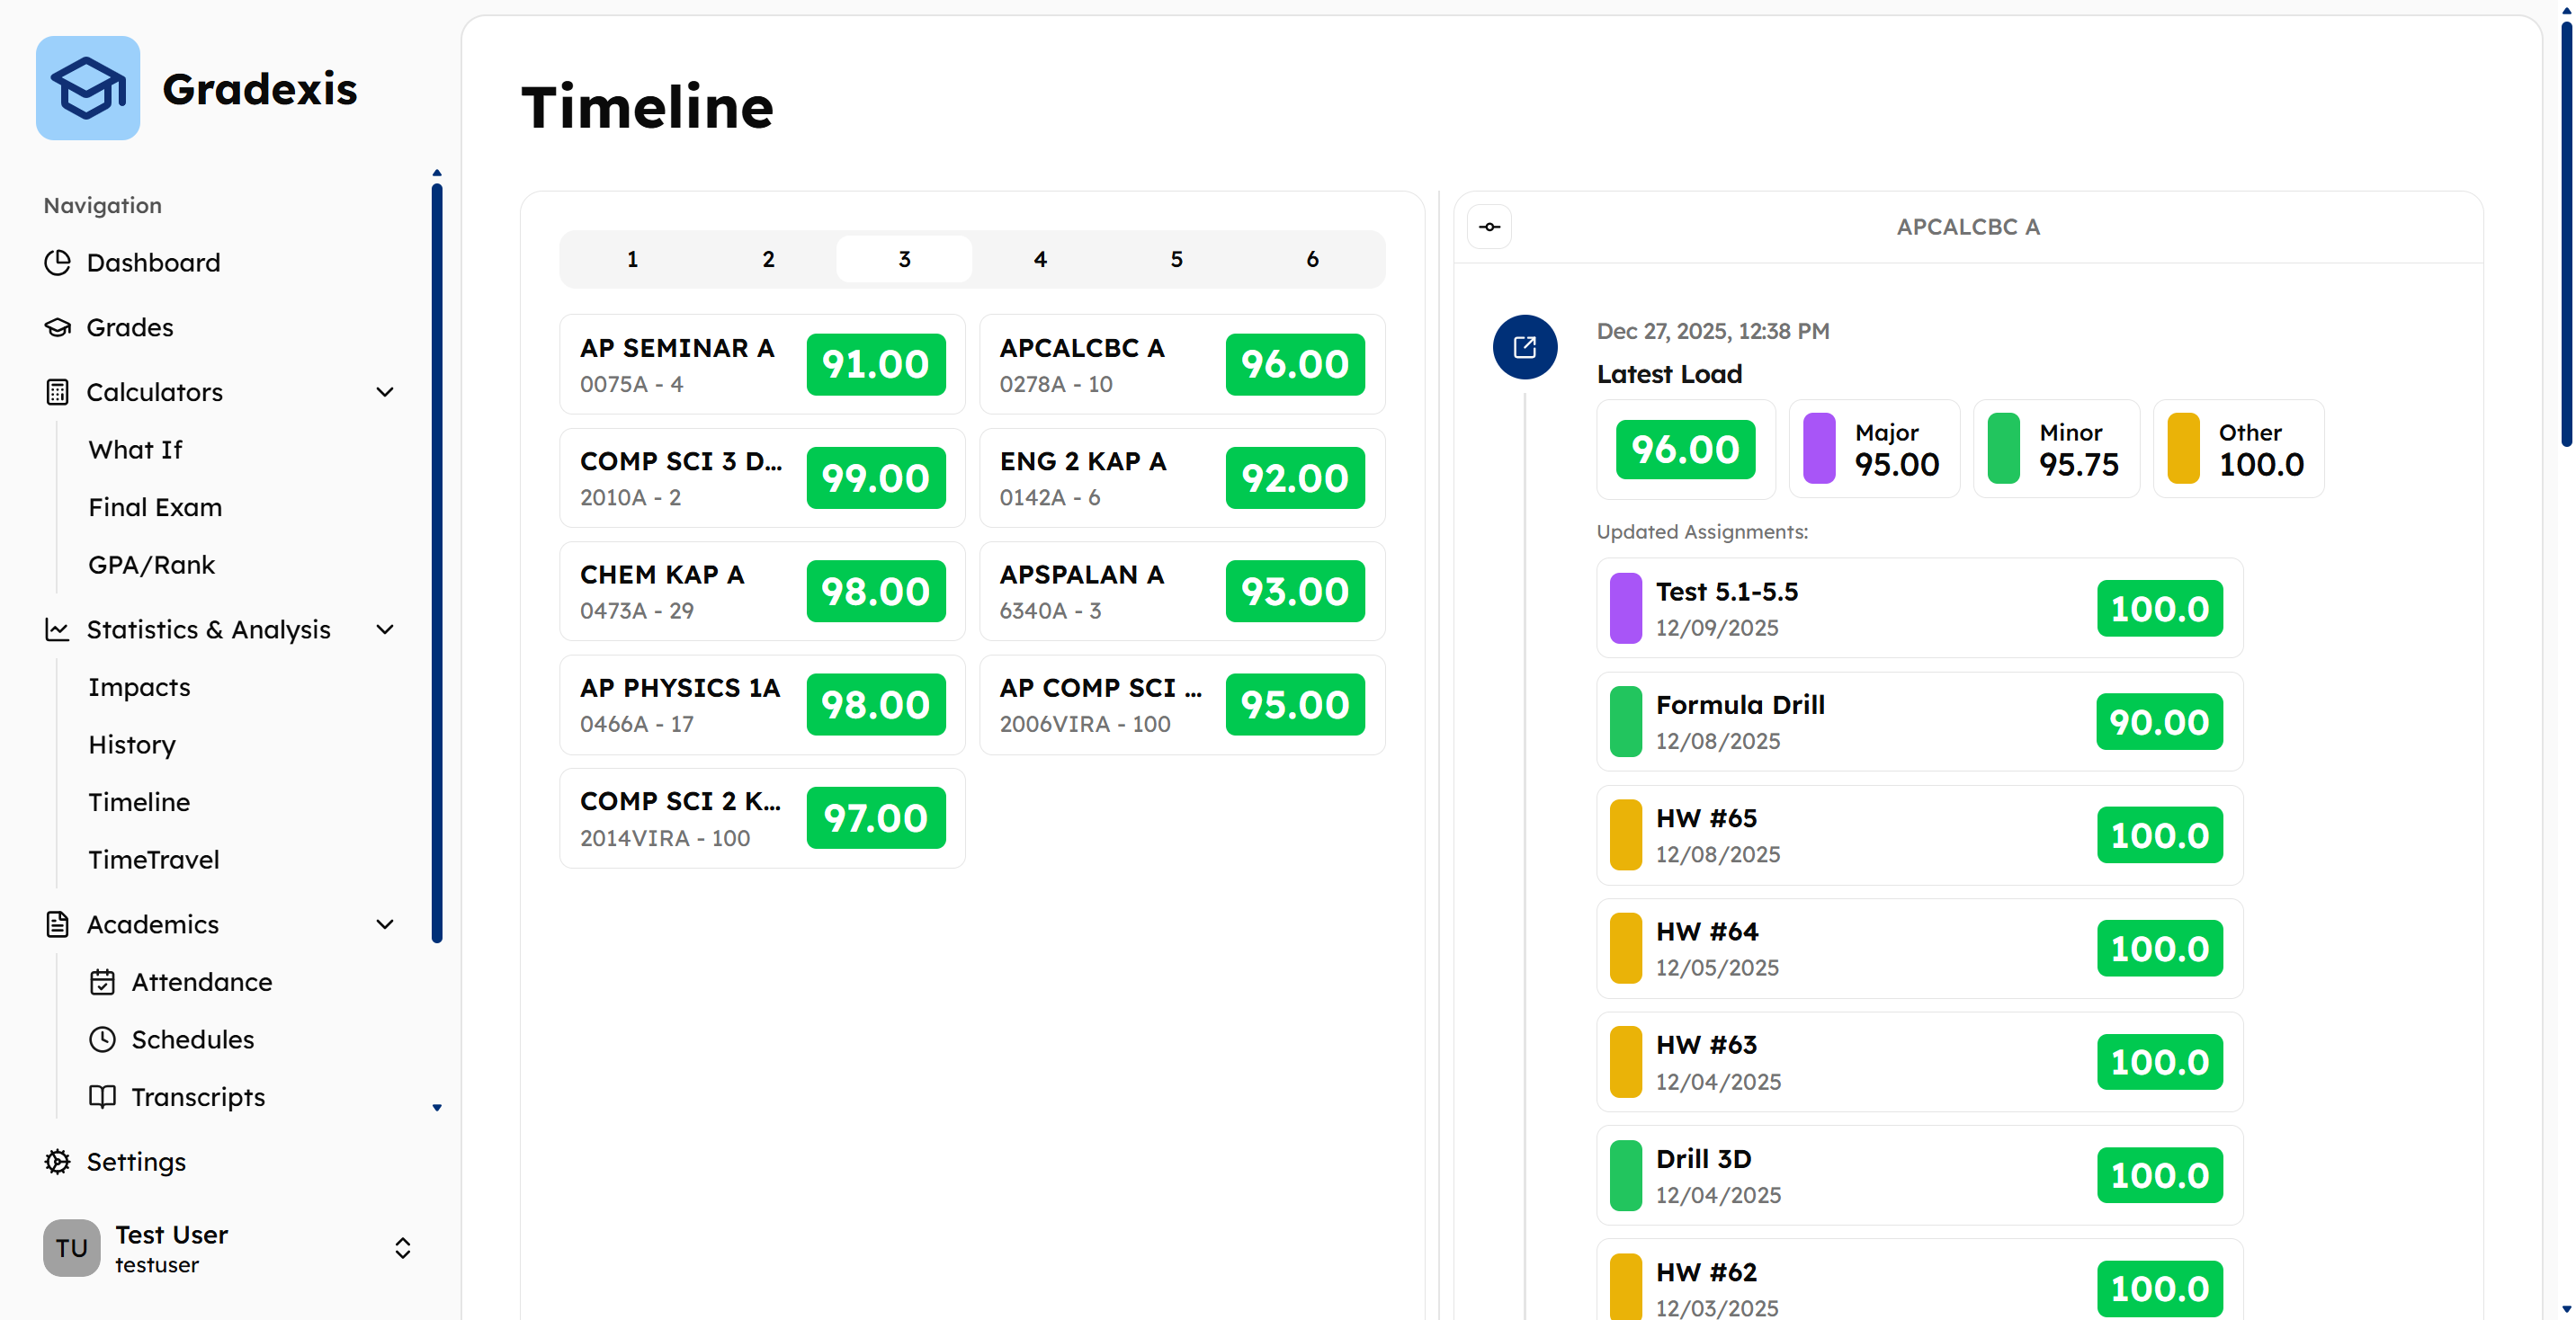Click the main page vertical scrollbar
2576x1320 pixels.
[2566, 232]
